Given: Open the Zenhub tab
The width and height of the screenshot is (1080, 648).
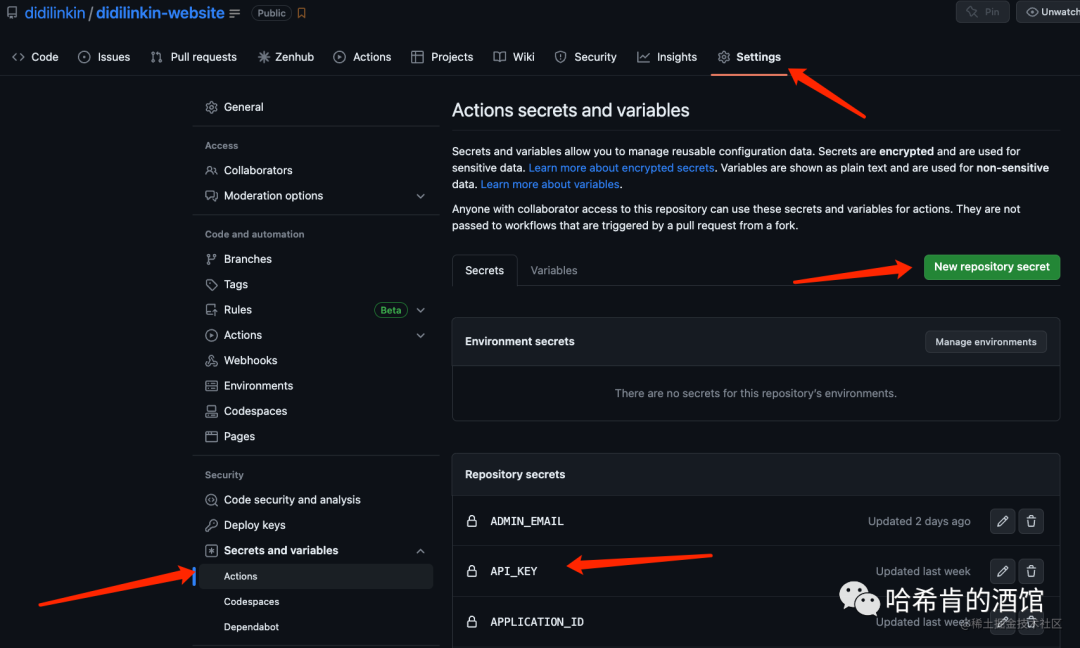Looking at the screenshot, I should click(286, 57).
